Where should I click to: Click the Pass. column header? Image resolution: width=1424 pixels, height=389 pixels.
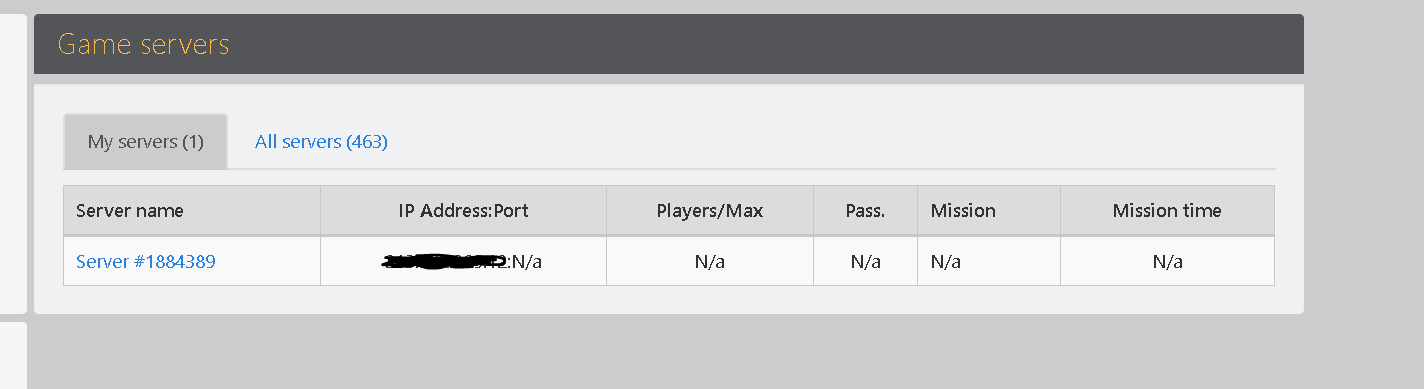[x=865, y=211]
